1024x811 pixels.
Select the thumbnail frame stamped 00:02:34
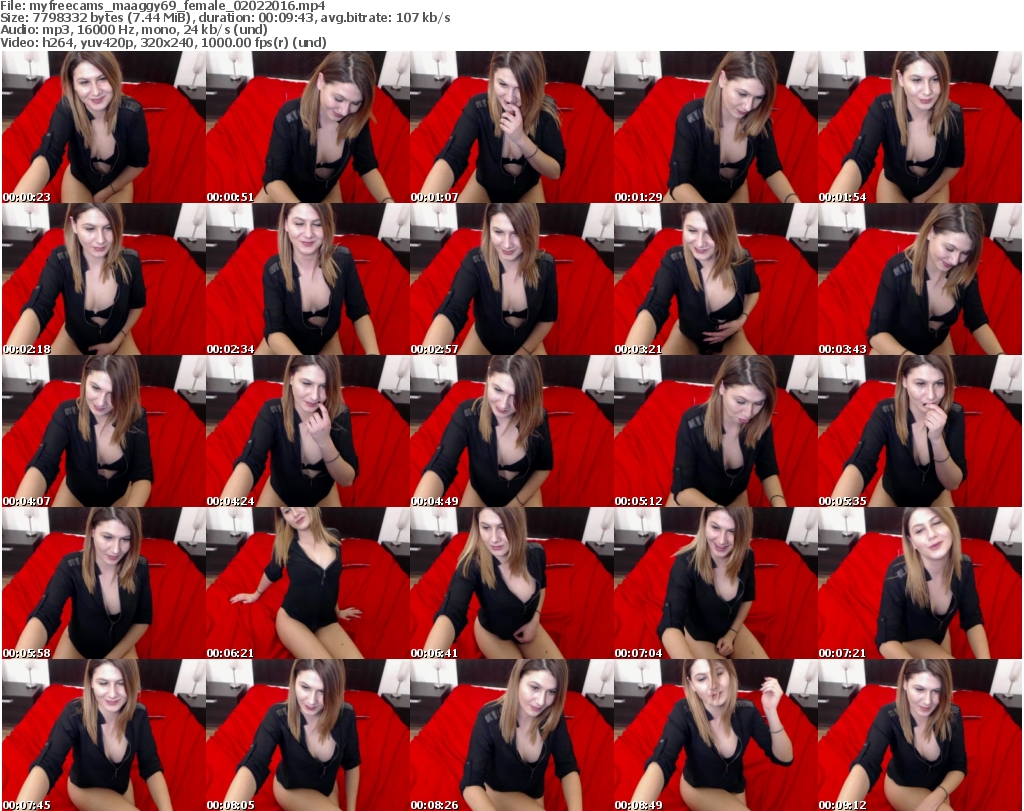point(308,279)
